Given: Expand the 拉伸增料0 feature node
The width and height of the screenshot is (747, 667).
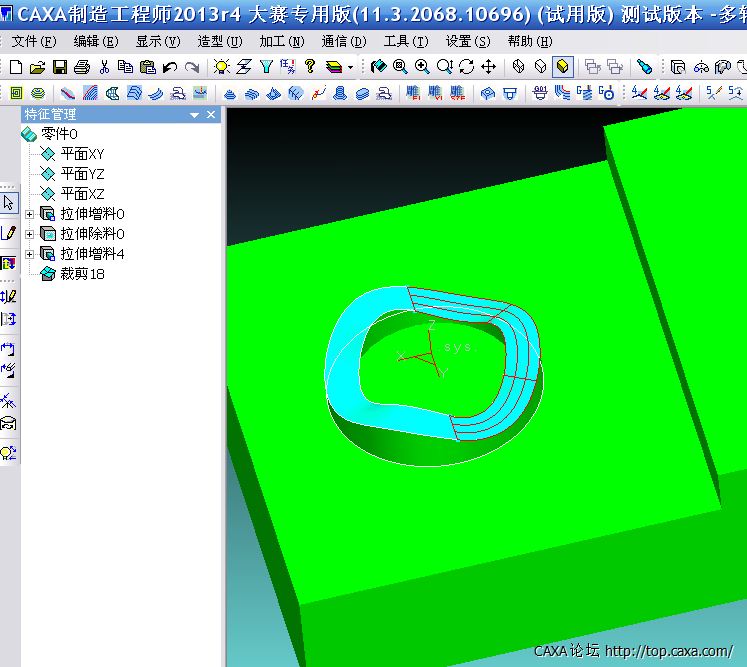Looking at the screenshot, I should click(x=29, y=214).
